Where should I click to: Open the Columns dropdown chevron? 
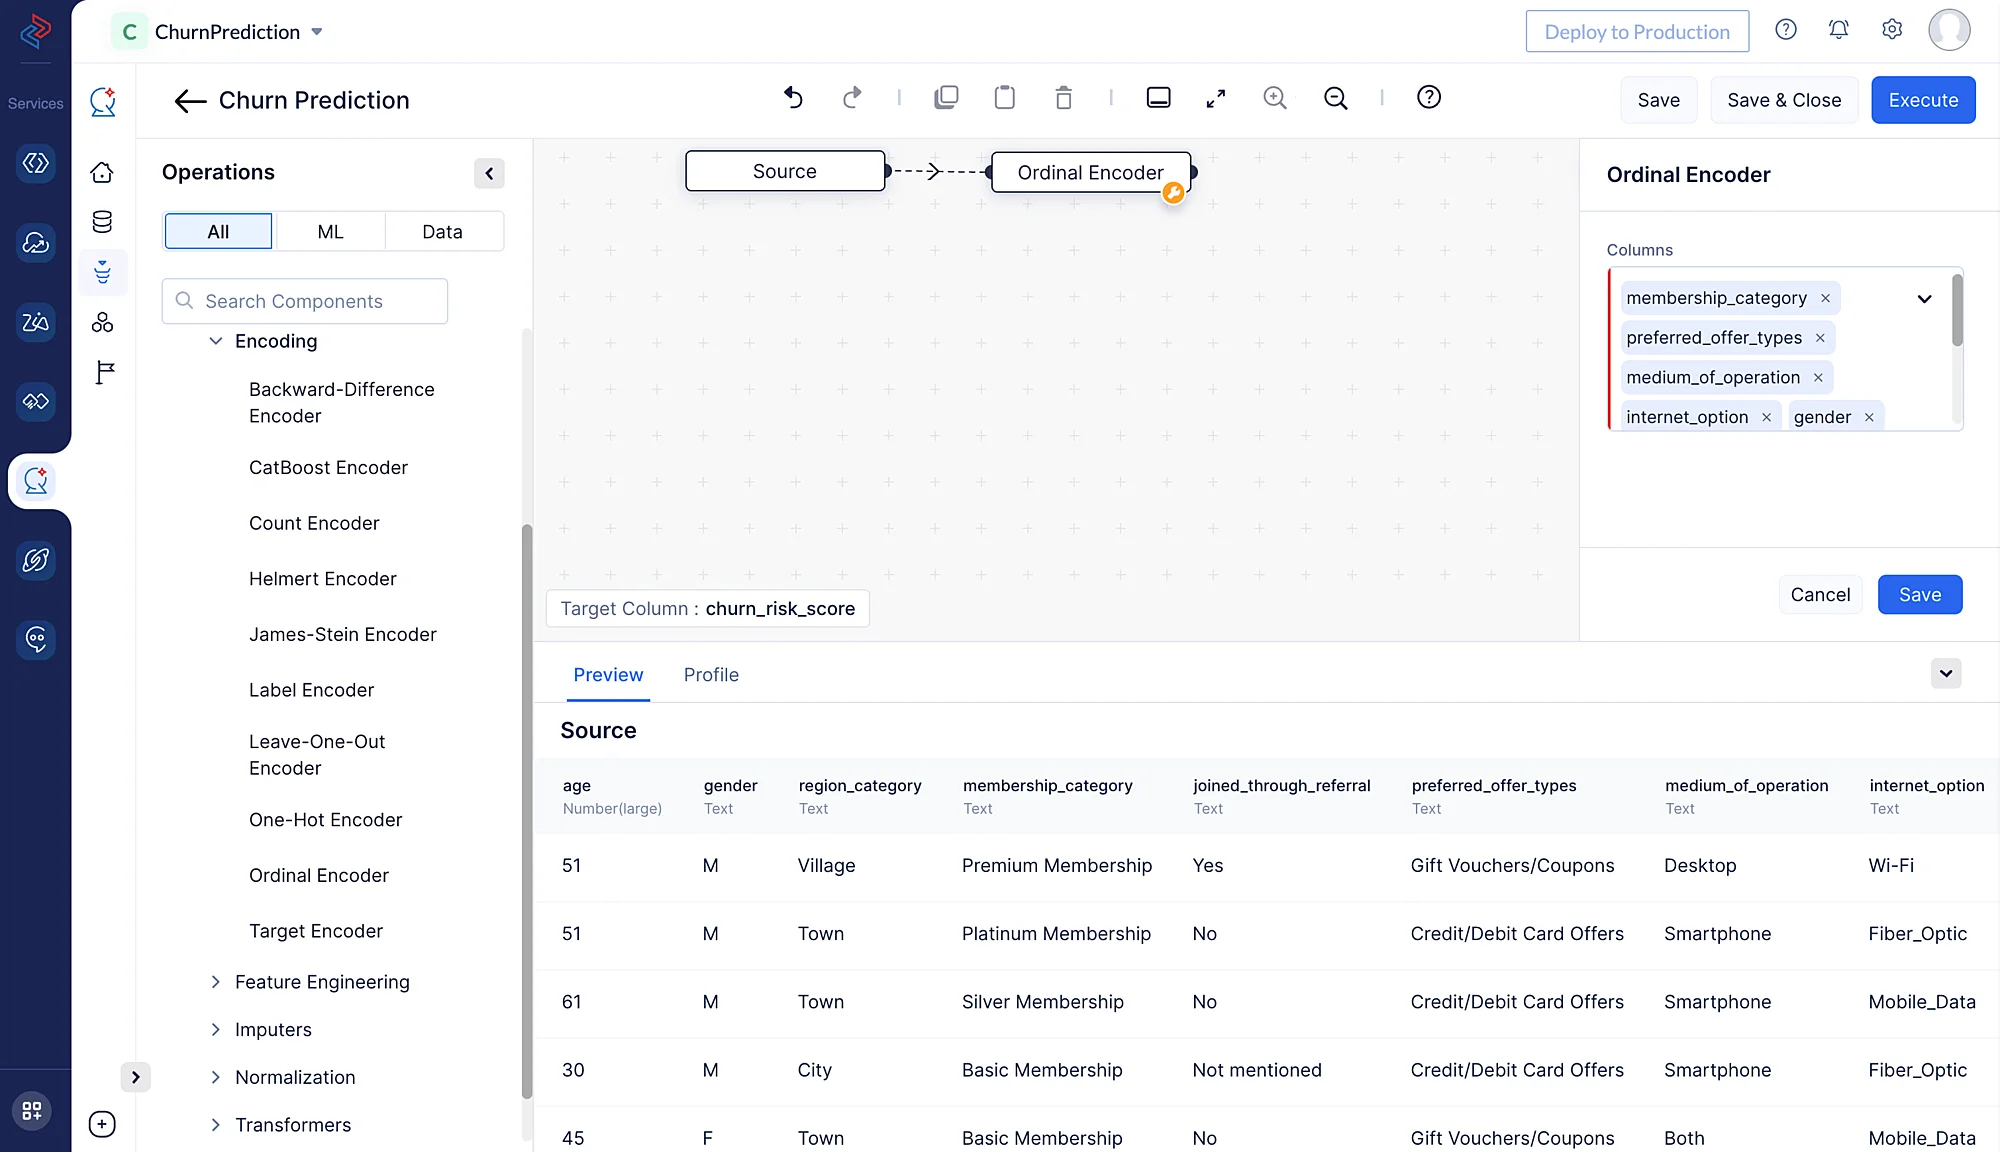click(1924, 299)
